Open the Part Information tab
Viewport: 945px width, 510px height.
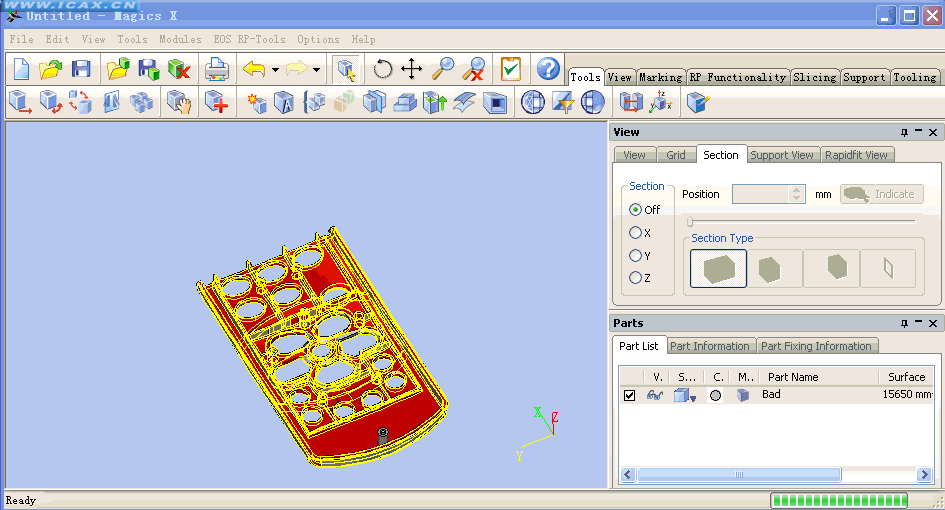tap(710, 346)
